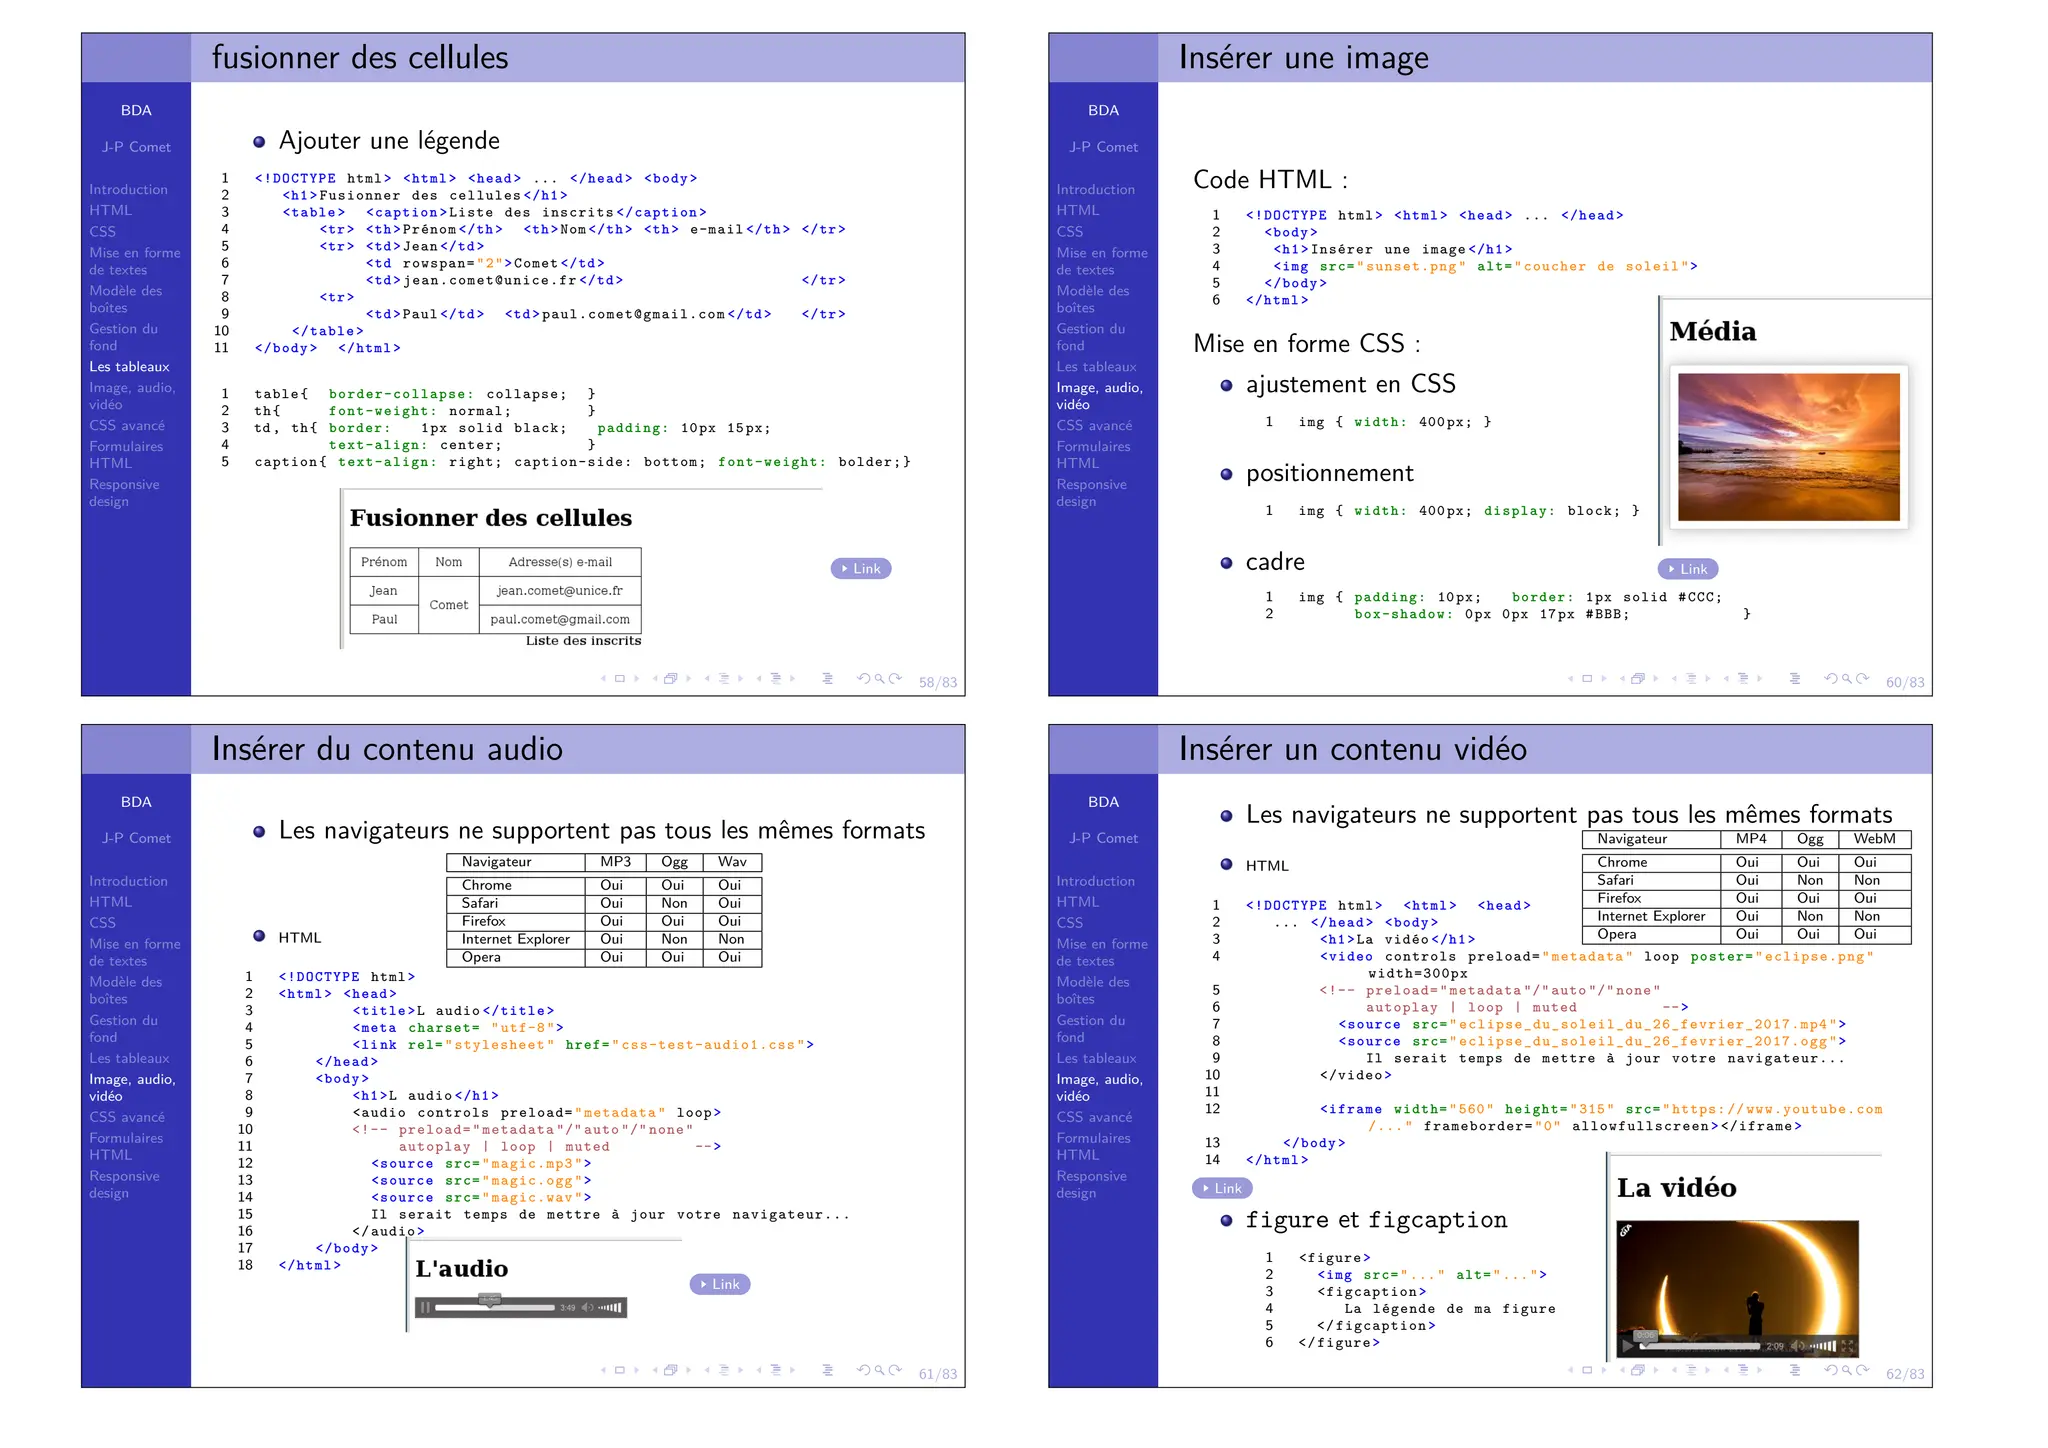Click the search magnifier icon on slide 58/83
2048x1448 pixels.
coord(880,679)
